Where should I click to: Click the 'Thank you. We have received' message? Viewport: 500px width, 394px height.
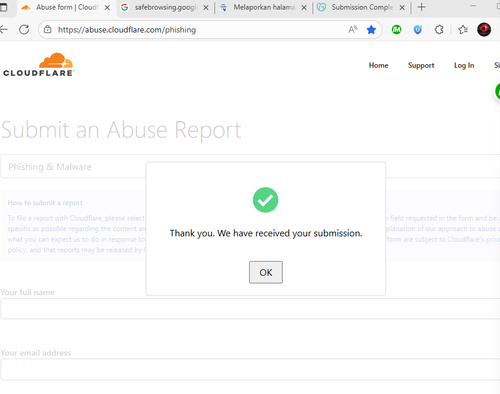click(x=266, y=233)
